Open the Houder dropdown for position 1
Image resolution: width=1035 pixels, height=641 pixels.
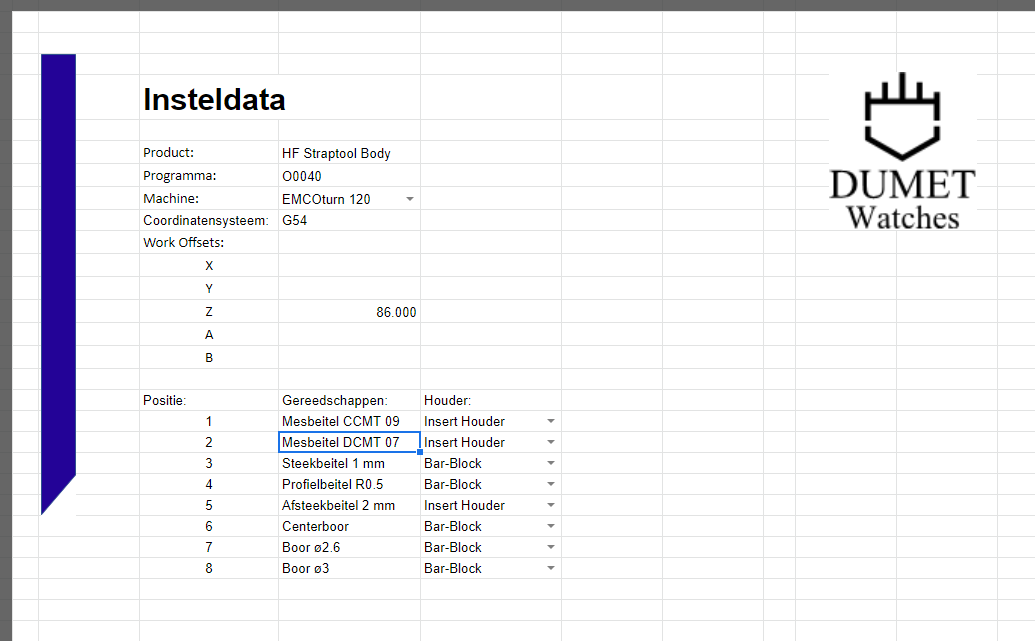point(551,421)
